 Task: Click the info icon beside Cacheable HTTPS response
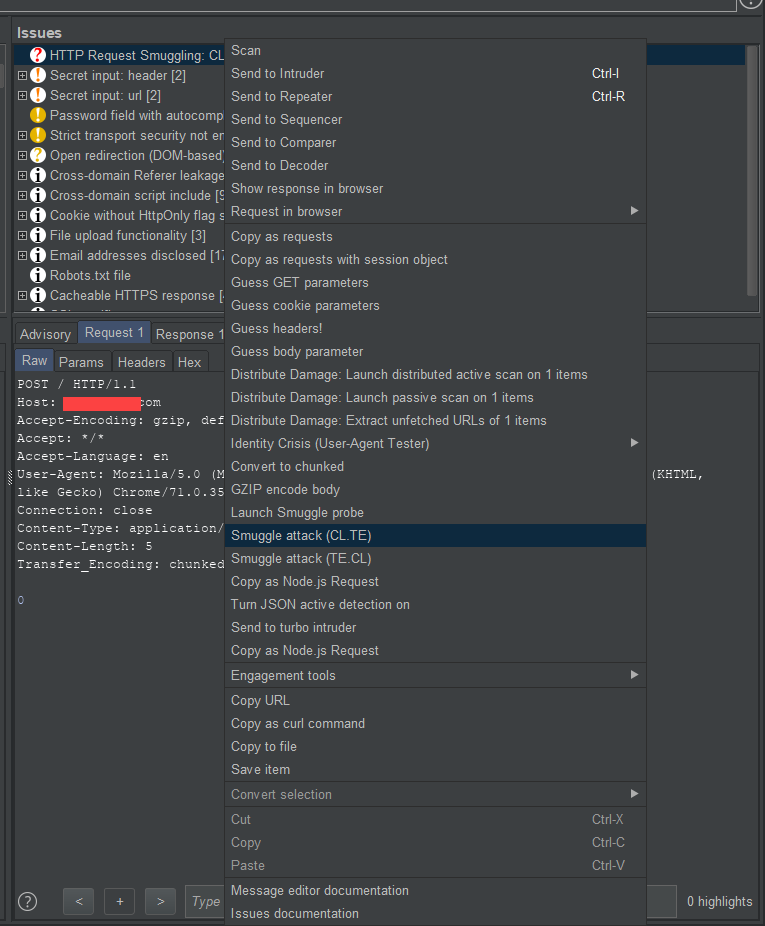click(x=38, y=295)
